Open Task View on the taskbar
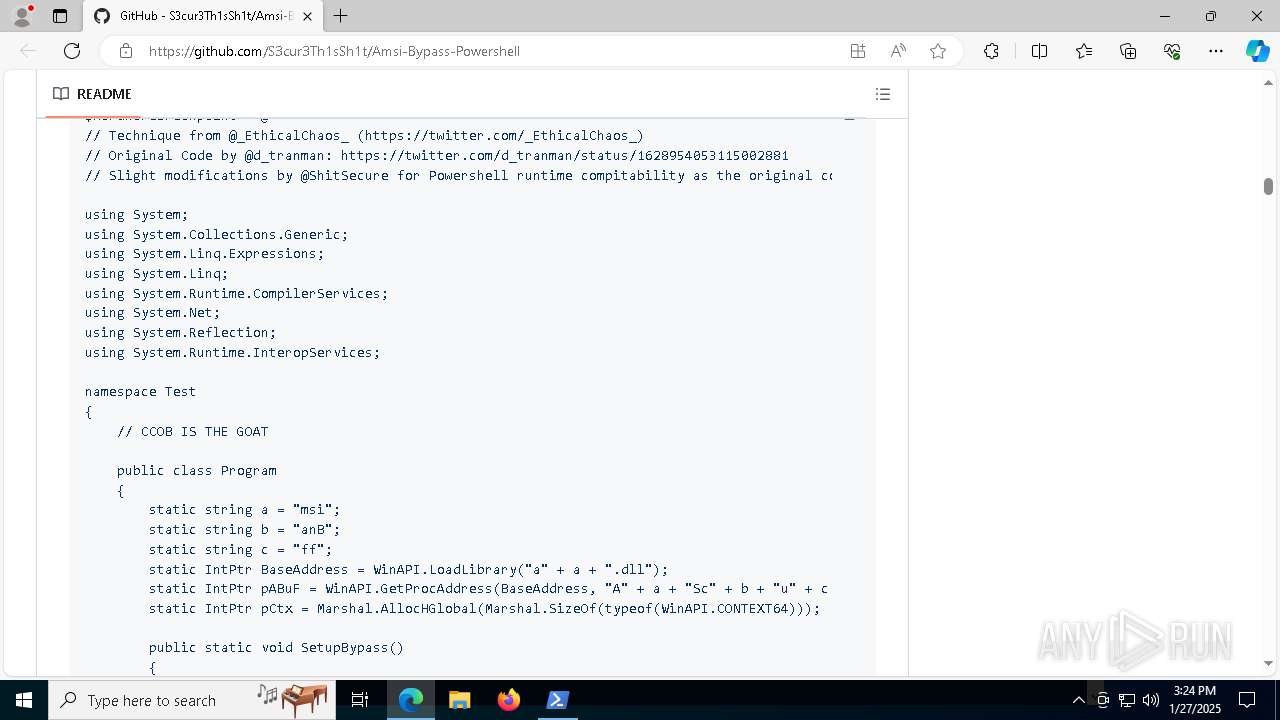The width and height of the screenshot is (1280, 720). [x=360, y=700]
